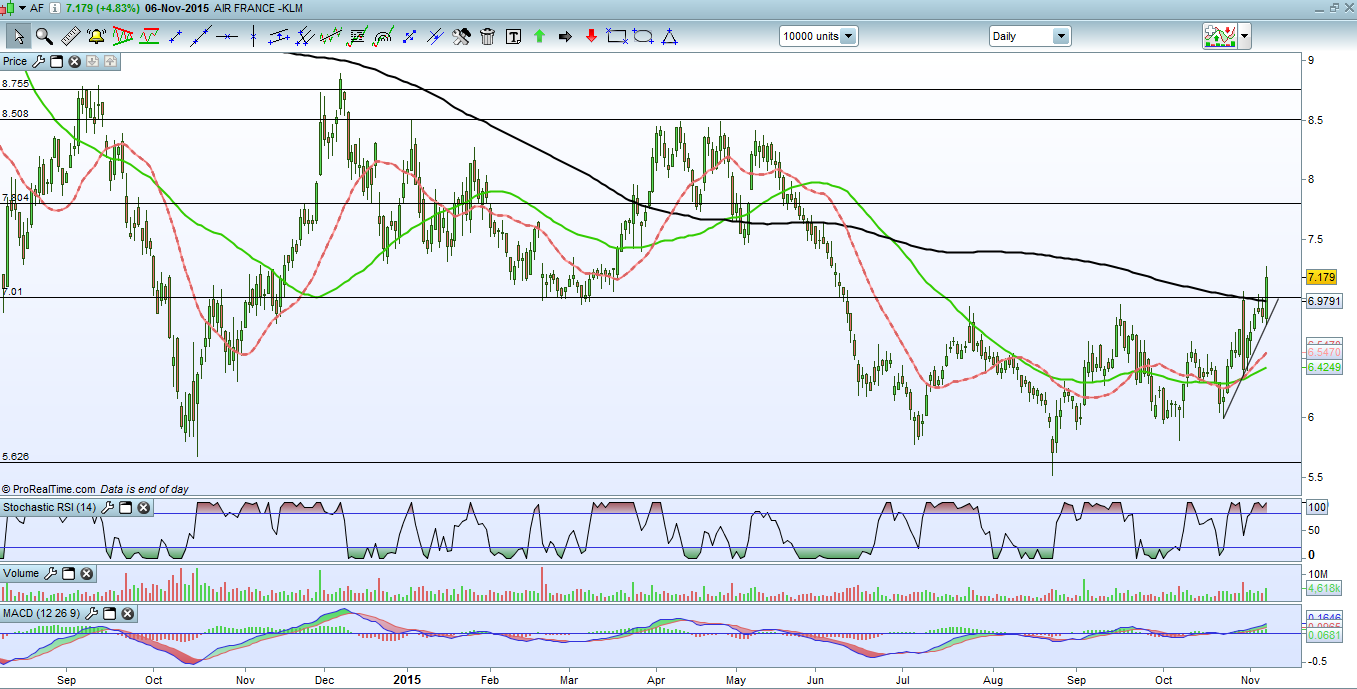Click the 6.9791 price axis label
Viewport: 1357px width, 689px height.
1324,300
